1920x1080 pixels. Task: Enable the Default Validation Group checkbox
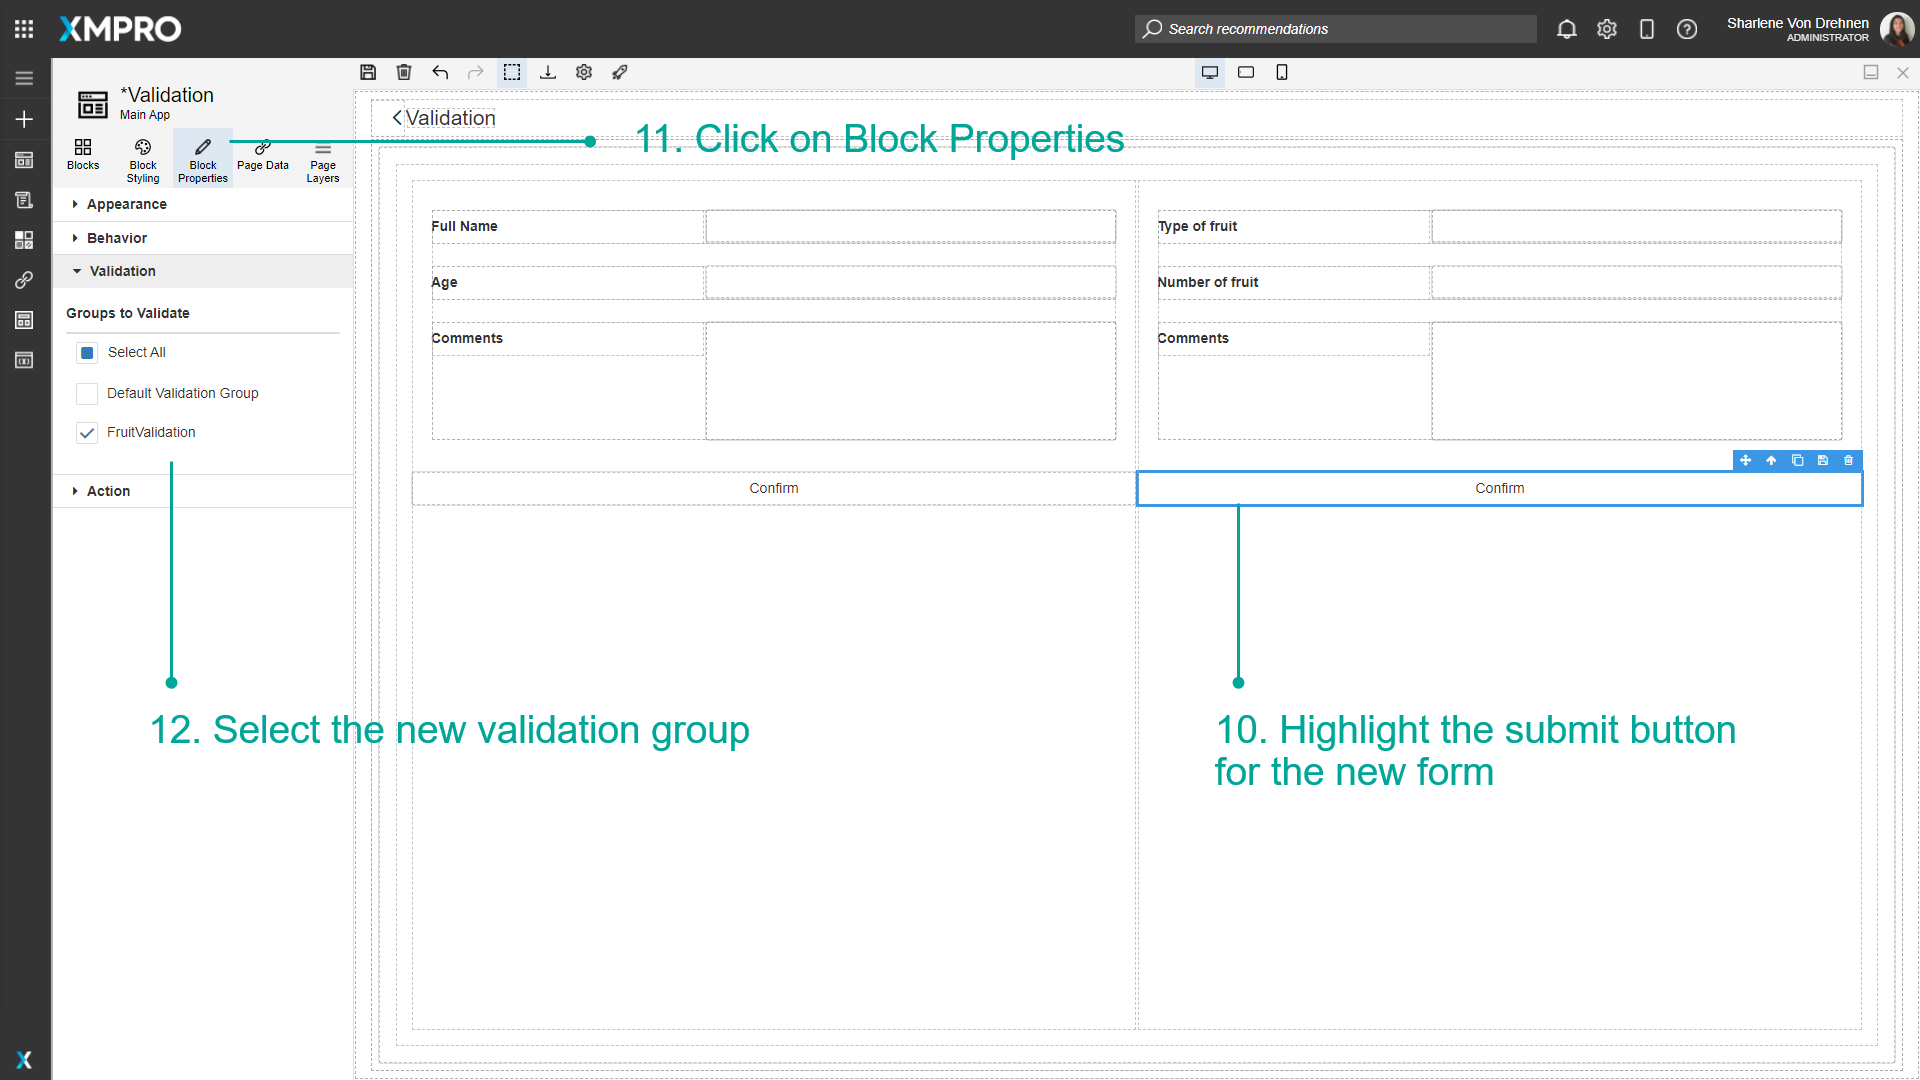[87, 393]
